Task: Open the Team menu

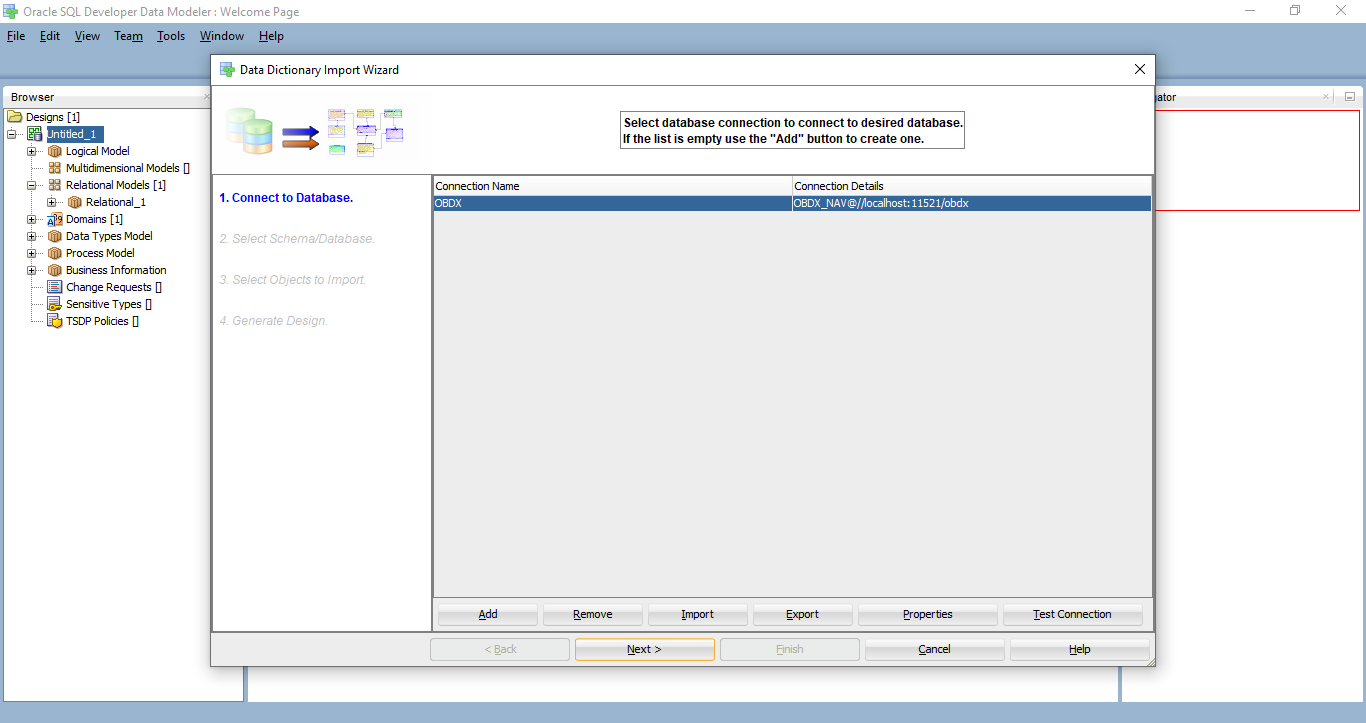Action: (128, 36)
